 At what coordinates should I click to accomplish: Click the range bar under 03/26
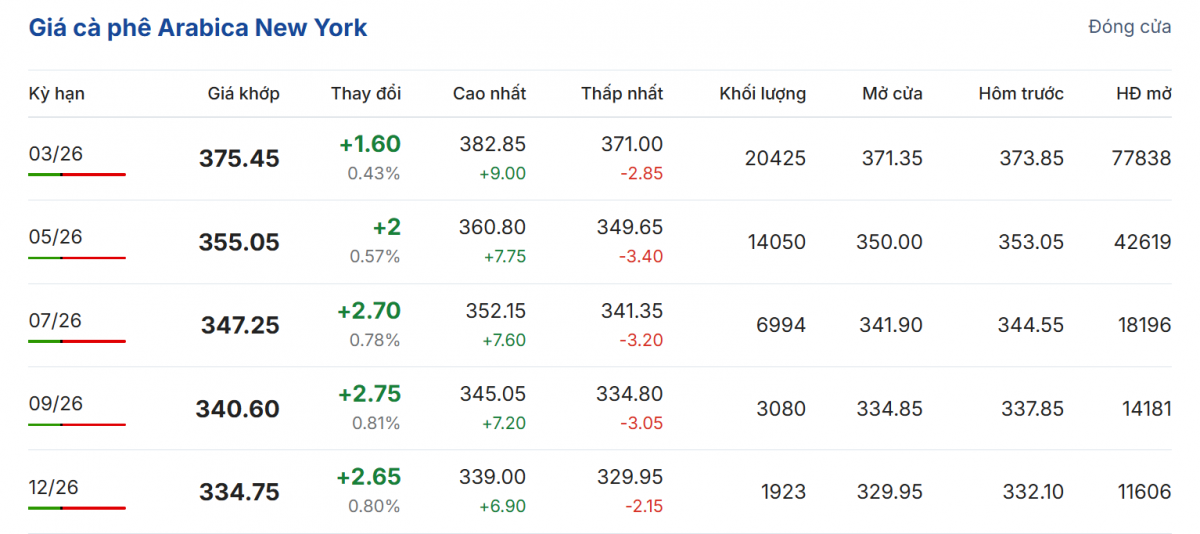click(x=77, y=175)
